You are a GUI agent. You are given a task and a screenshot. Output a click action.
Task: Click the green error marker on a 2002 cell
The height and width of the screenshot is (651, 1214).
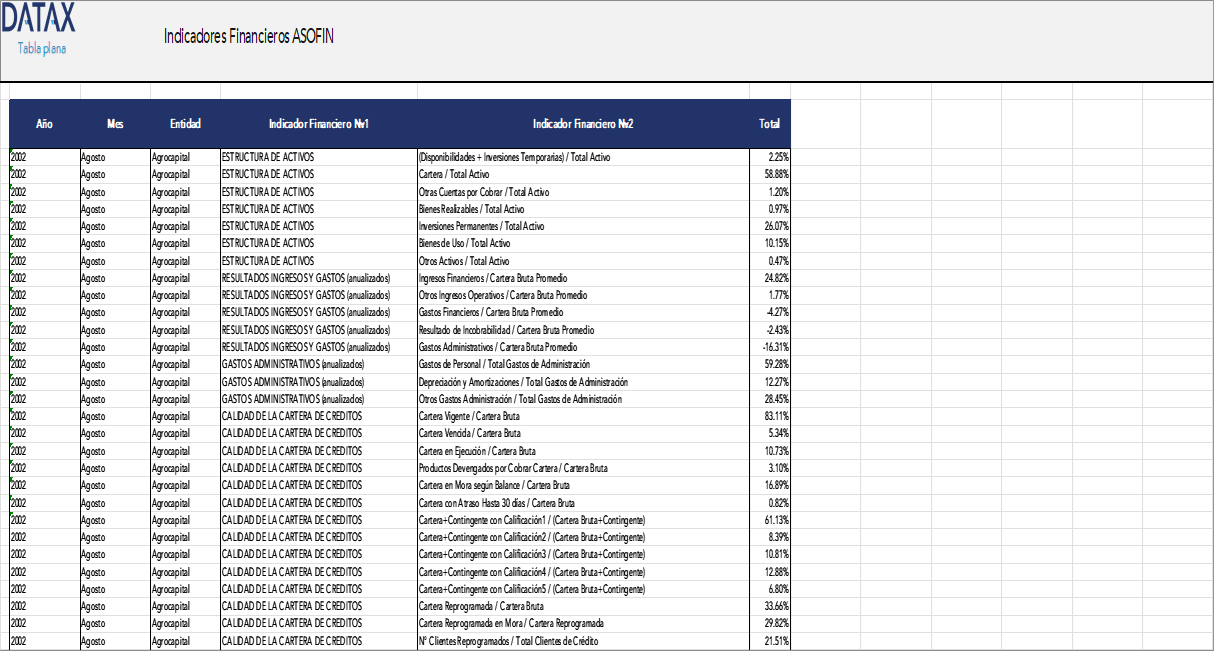[x=12, y=153]
